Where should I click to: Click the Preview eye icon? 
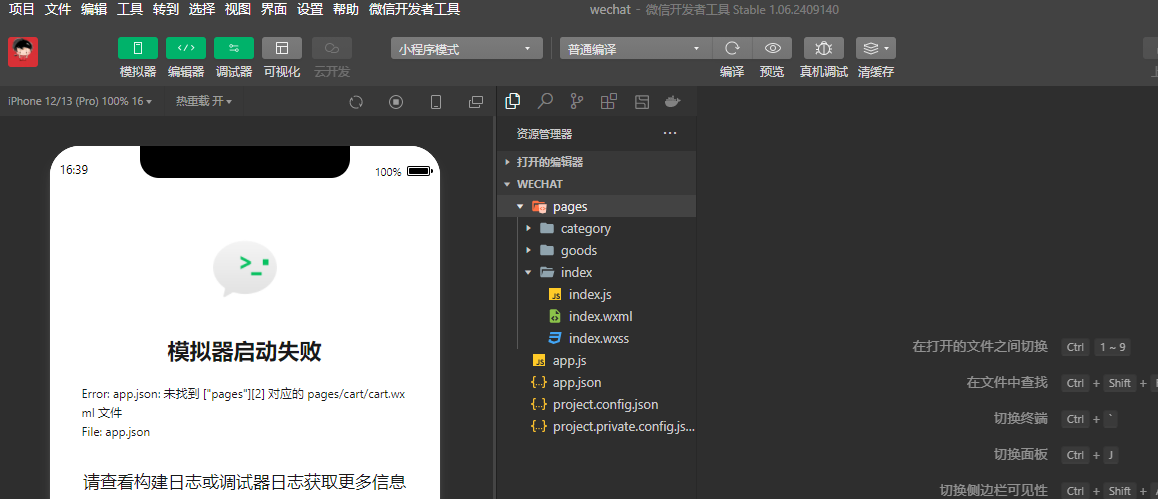[x=772, y=49]
